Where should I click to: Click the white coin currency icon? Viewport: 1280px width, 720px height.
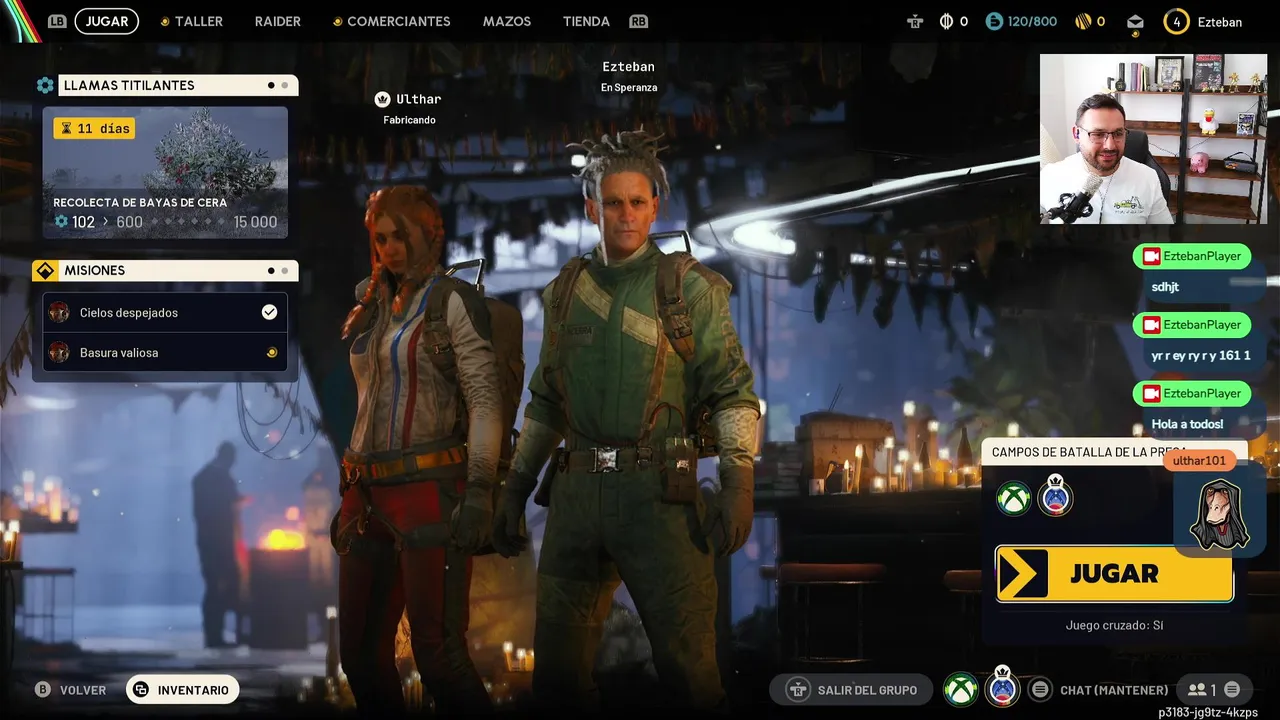(947, 21)
